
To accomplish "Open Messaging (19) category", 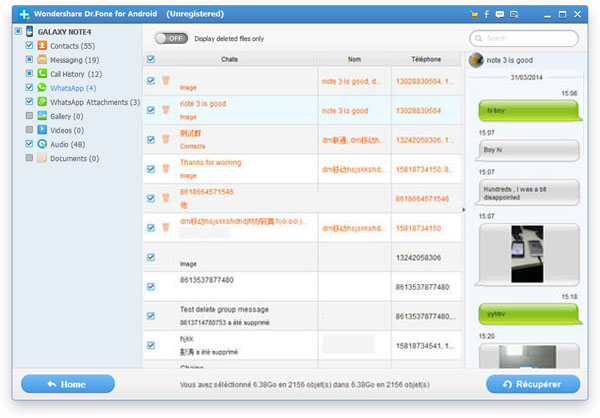I will point(75,60).
